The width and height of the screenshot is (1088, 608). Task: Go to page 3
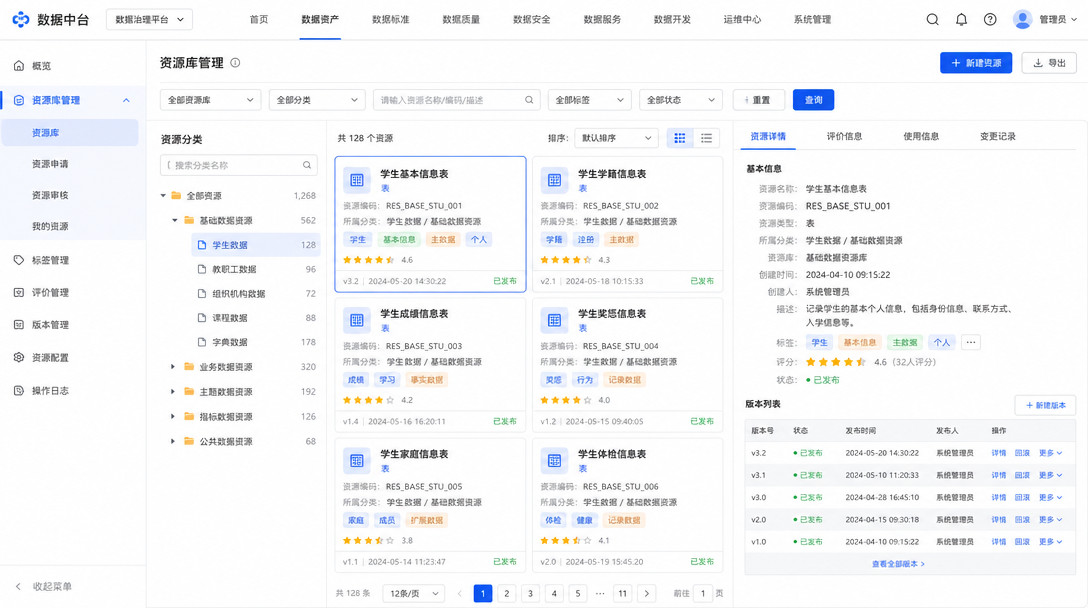coord(530,593)
